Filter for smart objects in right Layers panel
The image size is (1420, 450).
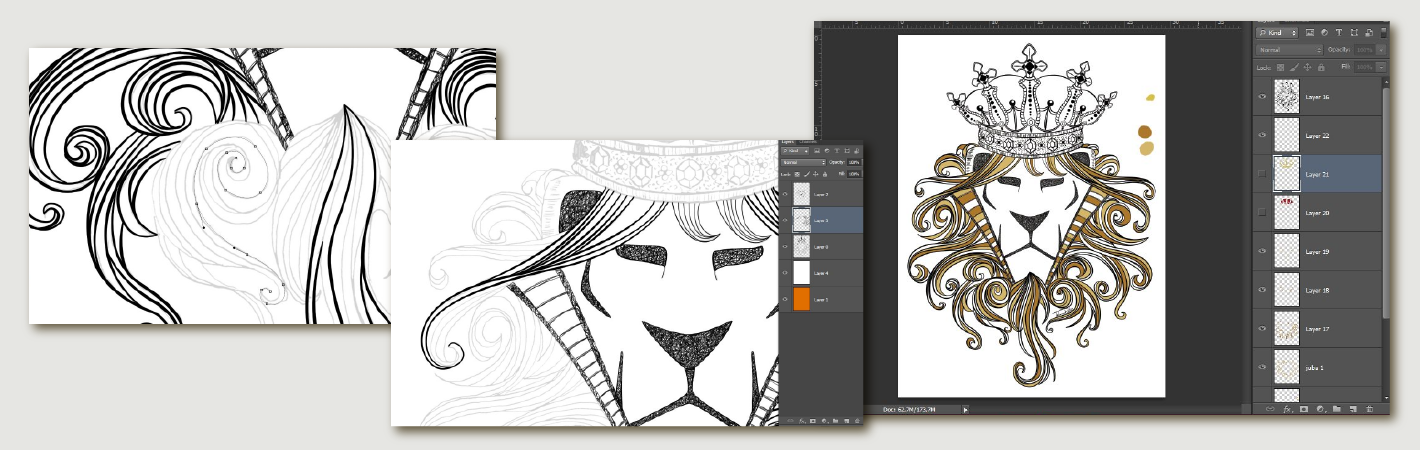[x=1368, y=33]
